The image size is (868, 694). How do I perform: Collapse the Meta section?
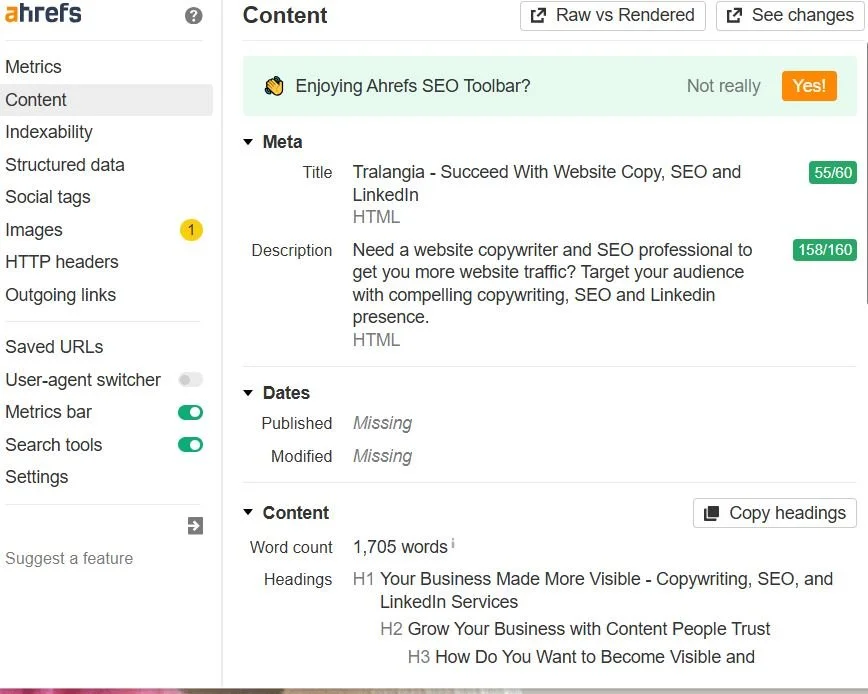pos(248,142)
